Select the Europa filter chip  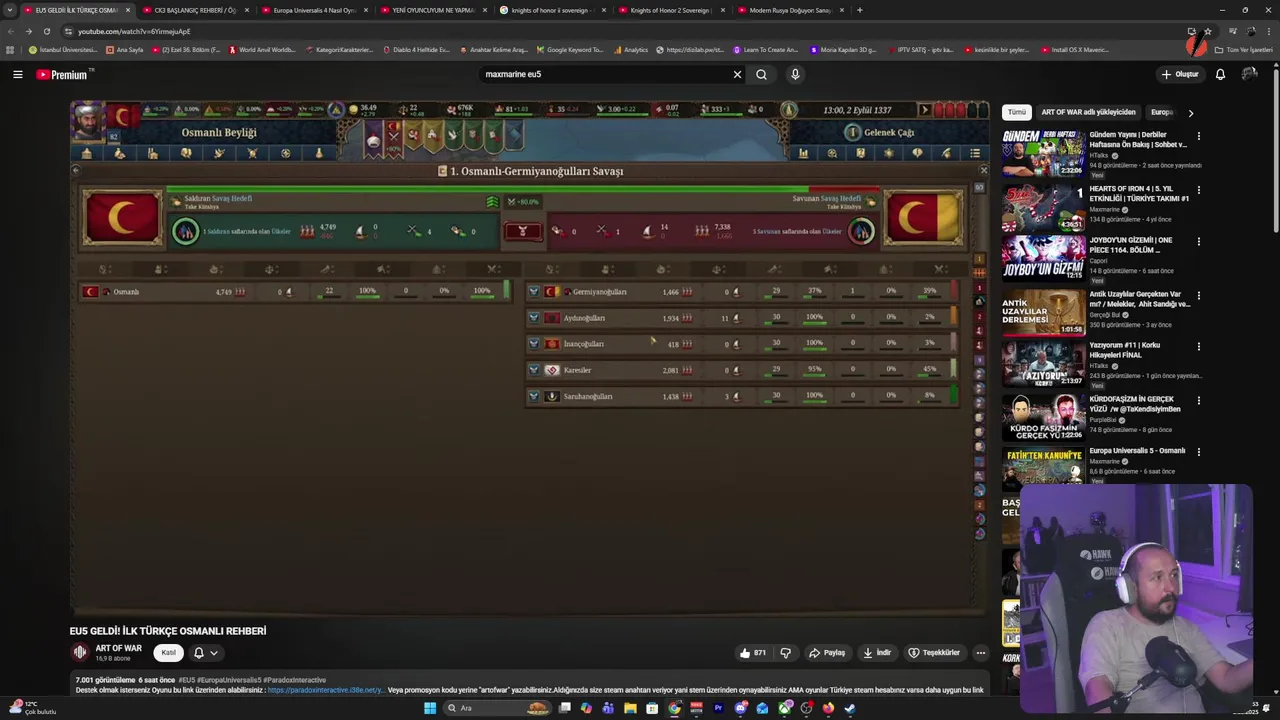click(x=1162, y=112)
